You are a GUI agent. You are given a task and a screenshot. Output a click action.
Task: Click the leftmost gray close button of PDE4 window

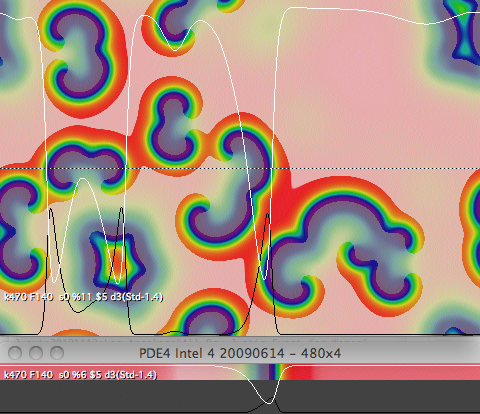[x=15, y=353]
